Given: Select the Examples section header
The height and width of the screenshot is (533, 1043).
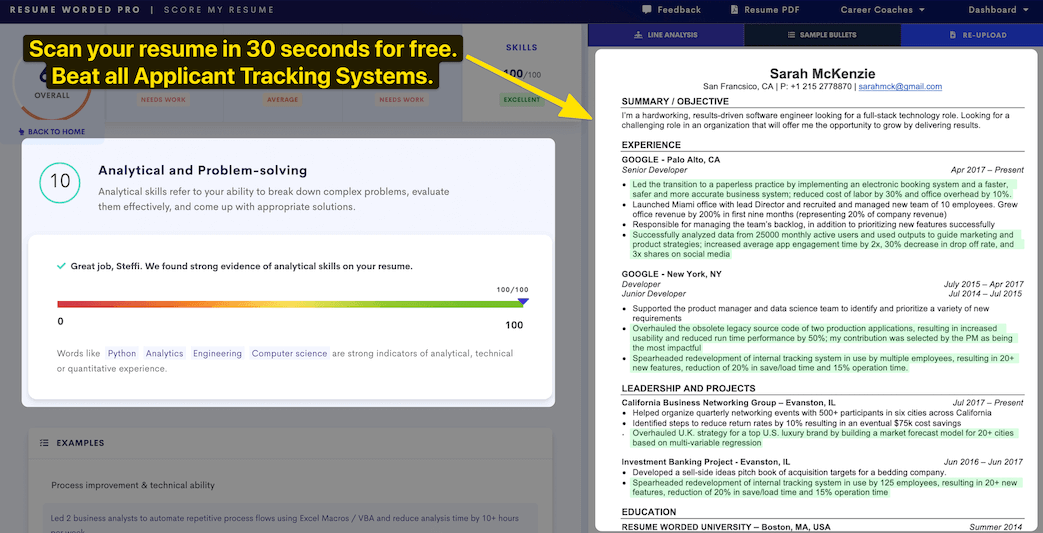Looking at the screenshot, I should [x=290, y=443].
